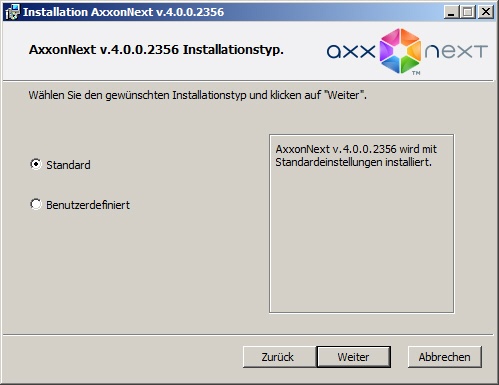499x385 pixels.
Task: Select the Benutzerdefiniert radio button
Action: point(36,204)
